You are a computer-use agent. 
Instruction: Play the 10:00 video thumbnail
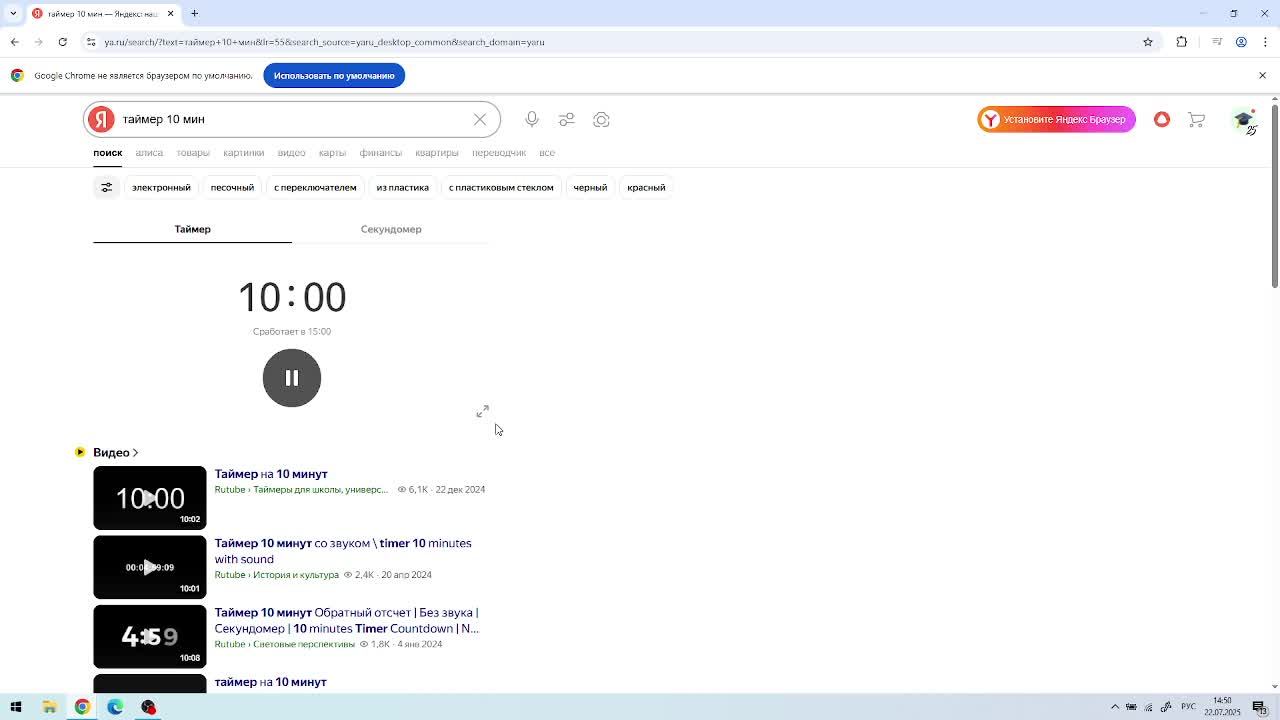coord(150,498)
